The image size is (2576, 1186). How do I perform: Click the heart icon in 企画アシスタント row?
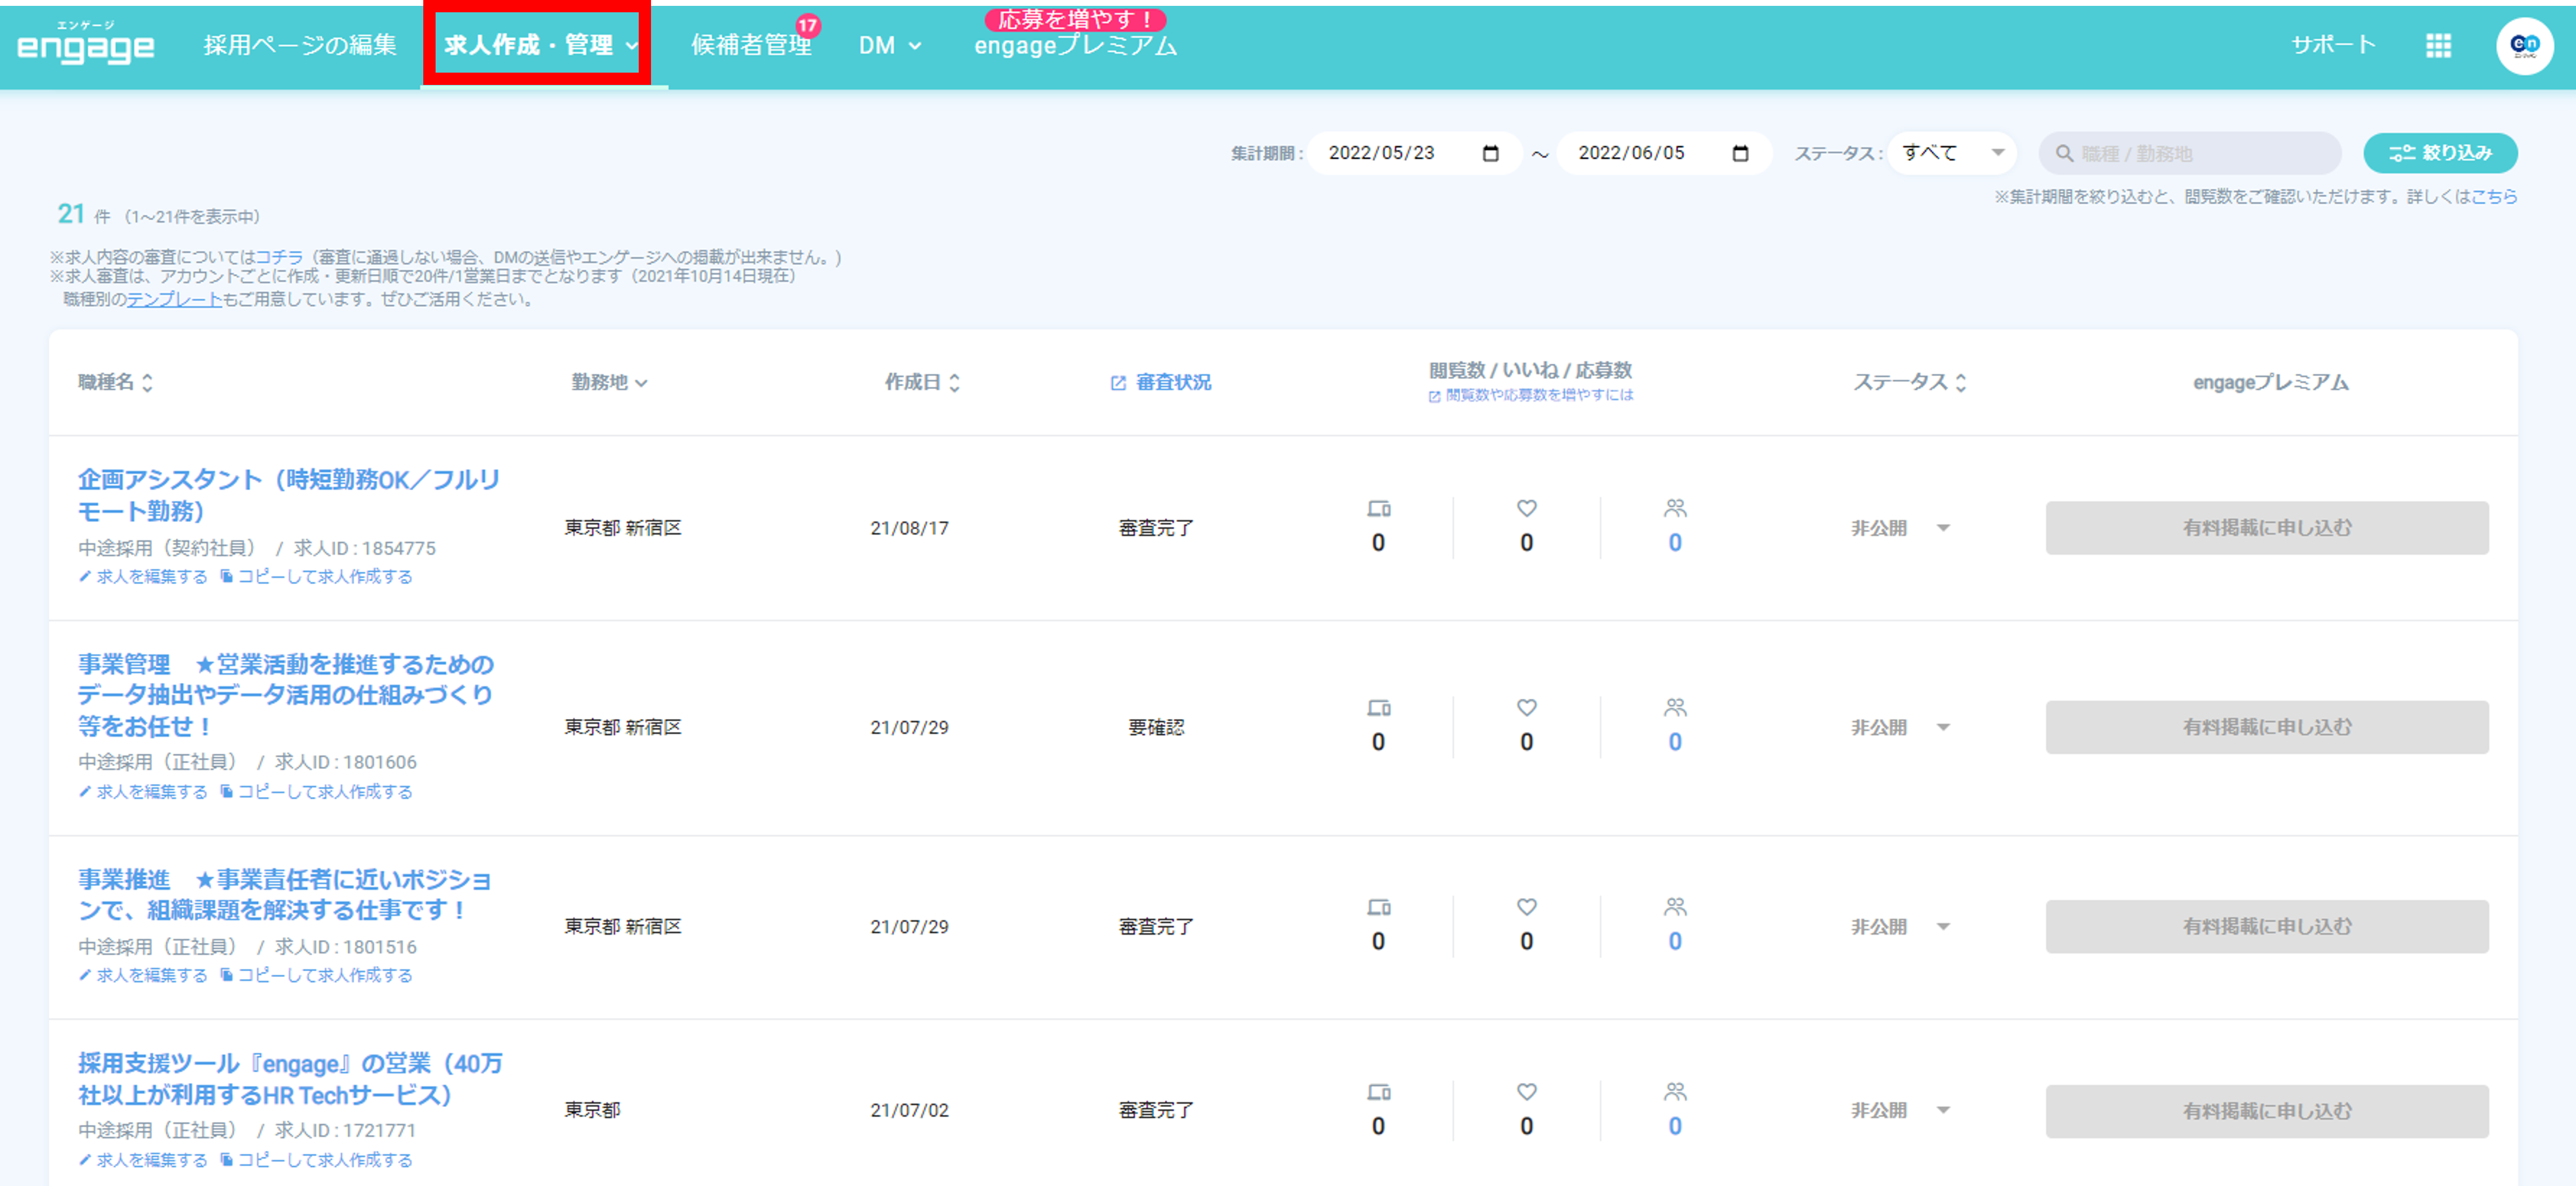point(1526,508)
